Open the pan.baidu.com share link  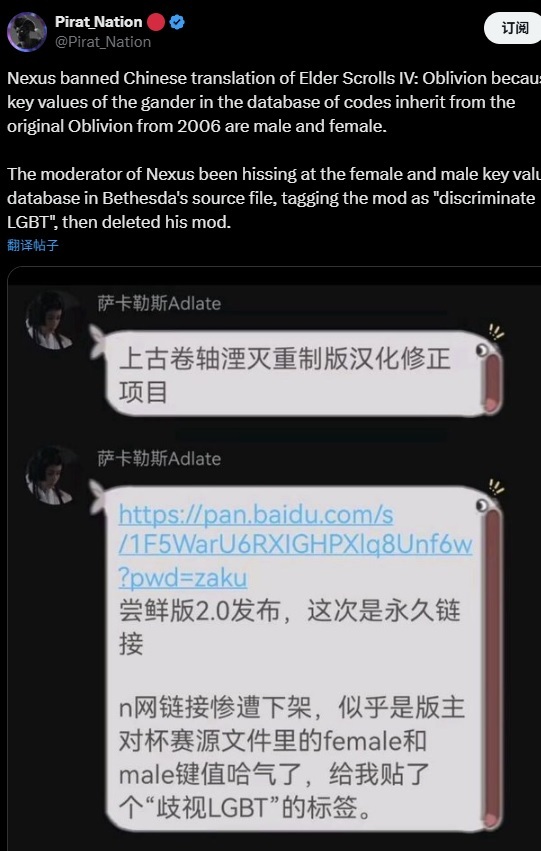[295, 547]
